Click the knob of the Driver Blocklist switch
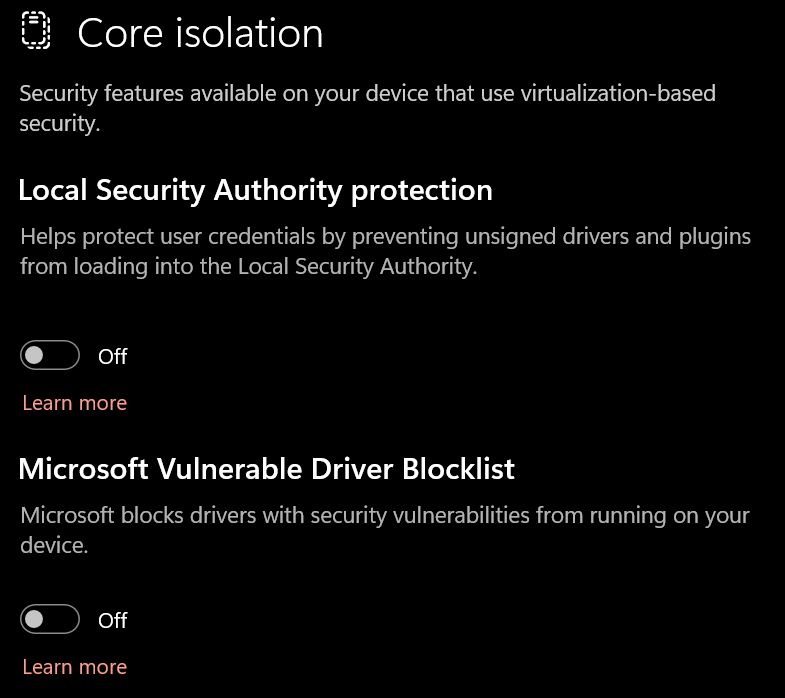The image size is (785, 698). pyautogui.click(x=34, y=619)
